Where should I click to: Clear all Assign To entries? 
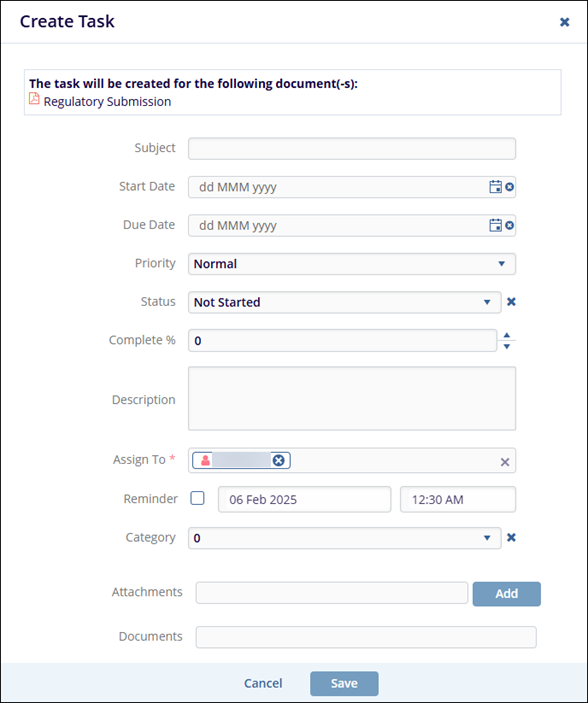click(x=505, y=462)
